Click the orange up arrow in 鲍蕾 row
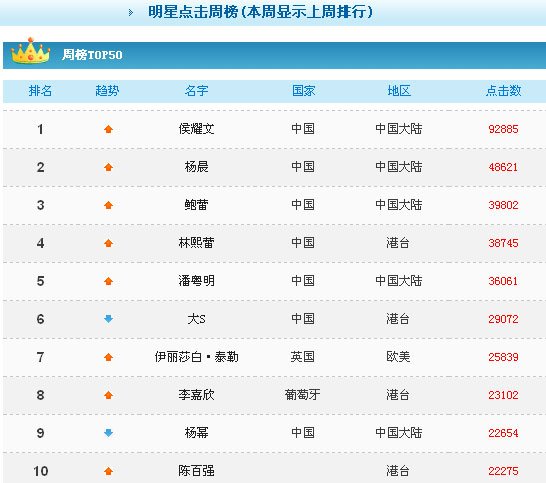546x483 pixels. [x=108, y=205]
